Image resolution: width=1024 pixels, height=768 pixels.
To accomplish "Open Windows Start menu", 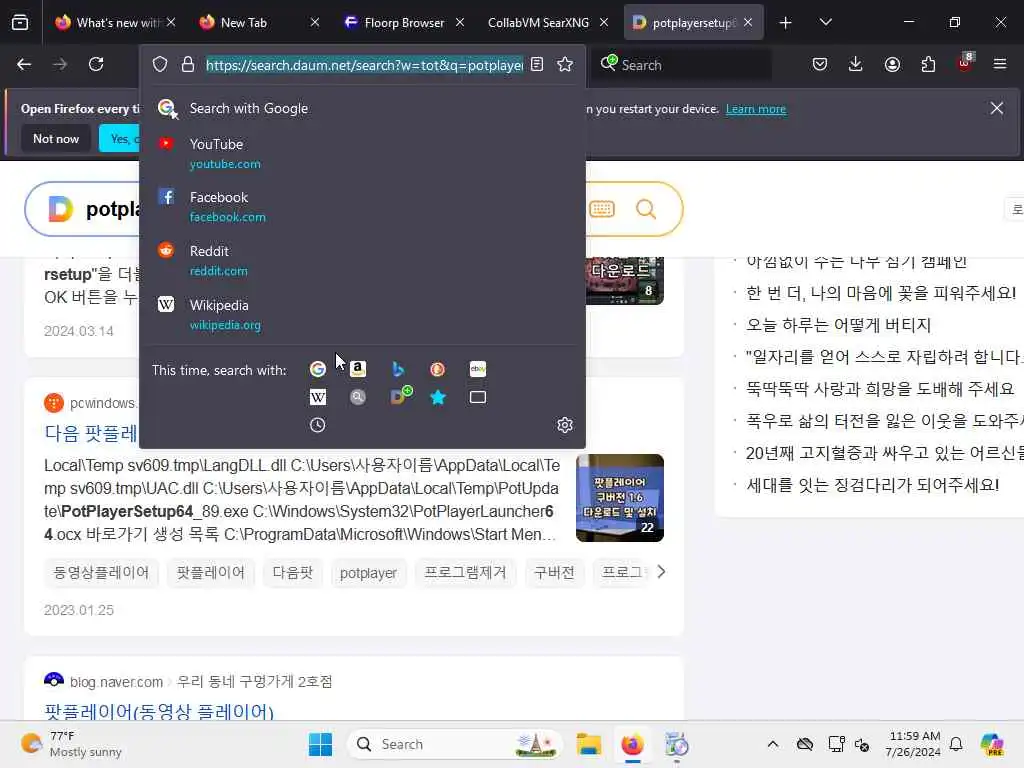I will click(x=320, y=744).
